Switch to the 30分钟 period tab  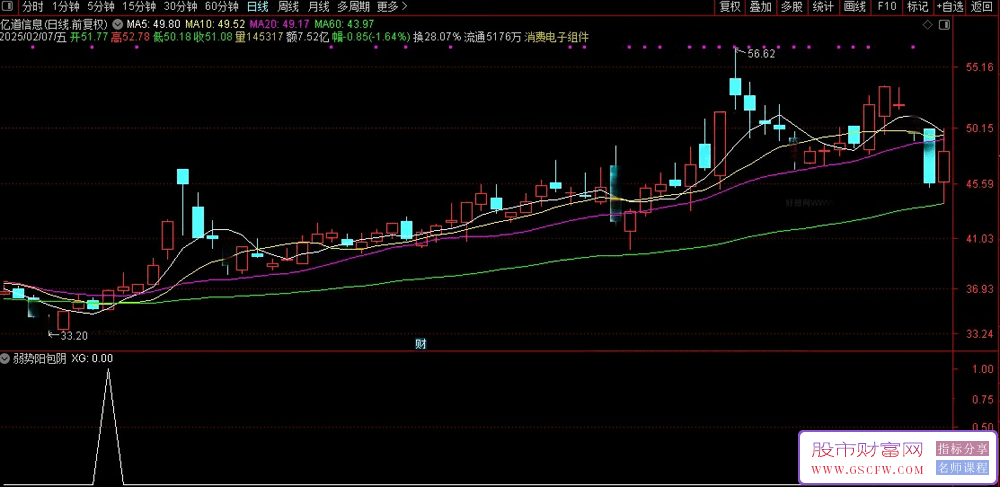pyautogui.click(x=180, y=7)
